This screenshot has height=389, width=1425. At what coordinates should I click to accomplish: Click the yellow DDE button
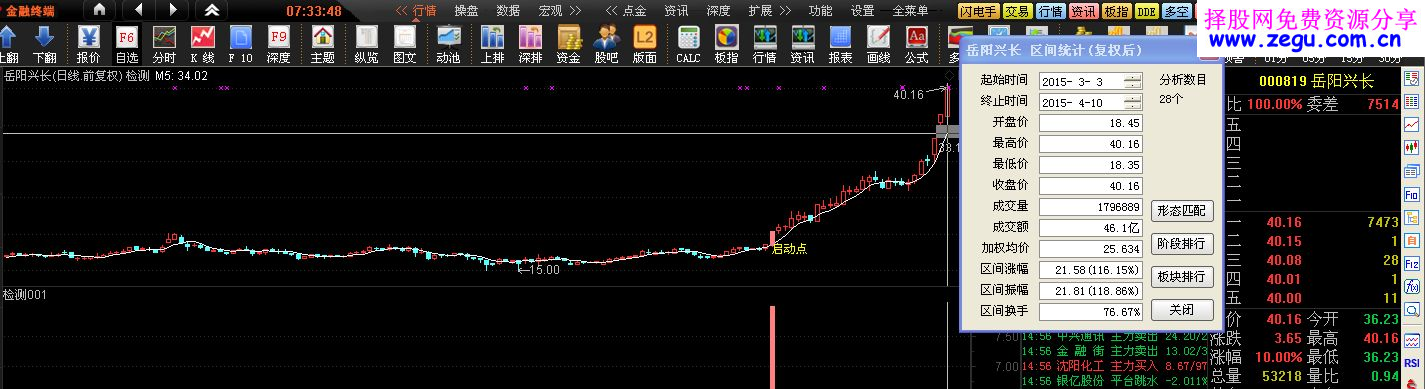click(x=1146, y=12)
